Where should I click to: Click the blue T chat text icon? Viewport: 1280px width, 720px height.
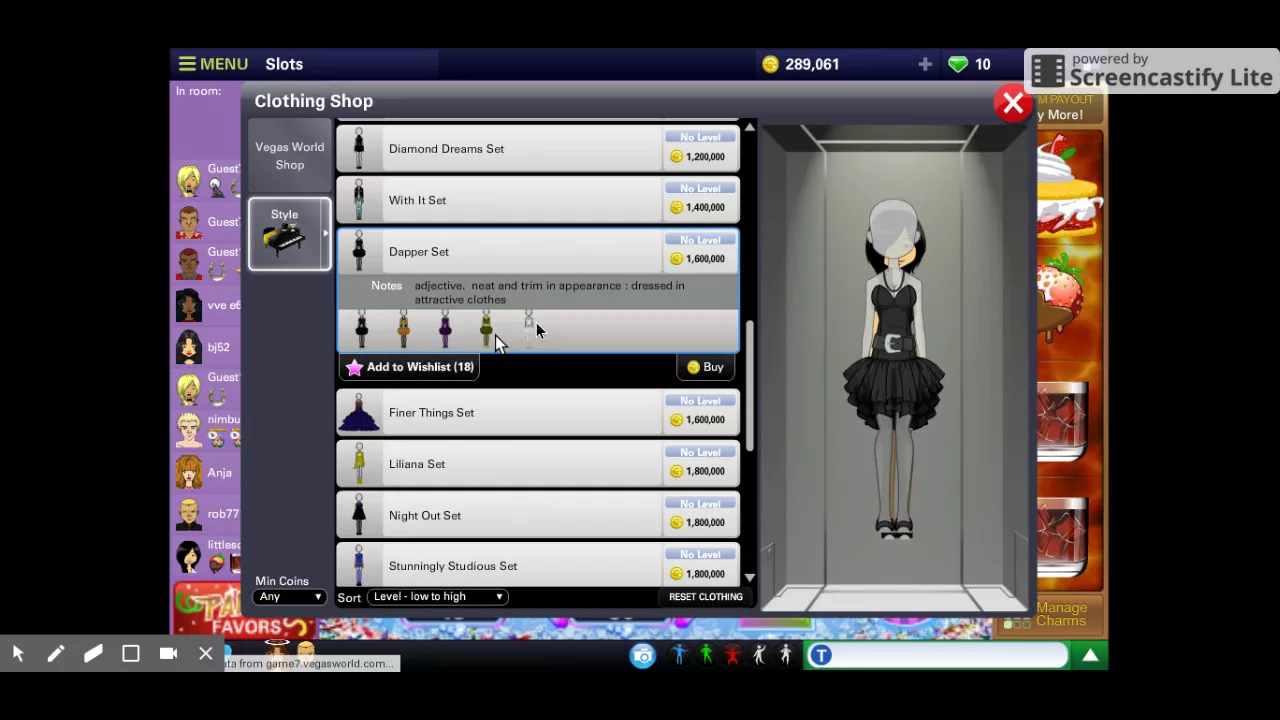point(821,656)
